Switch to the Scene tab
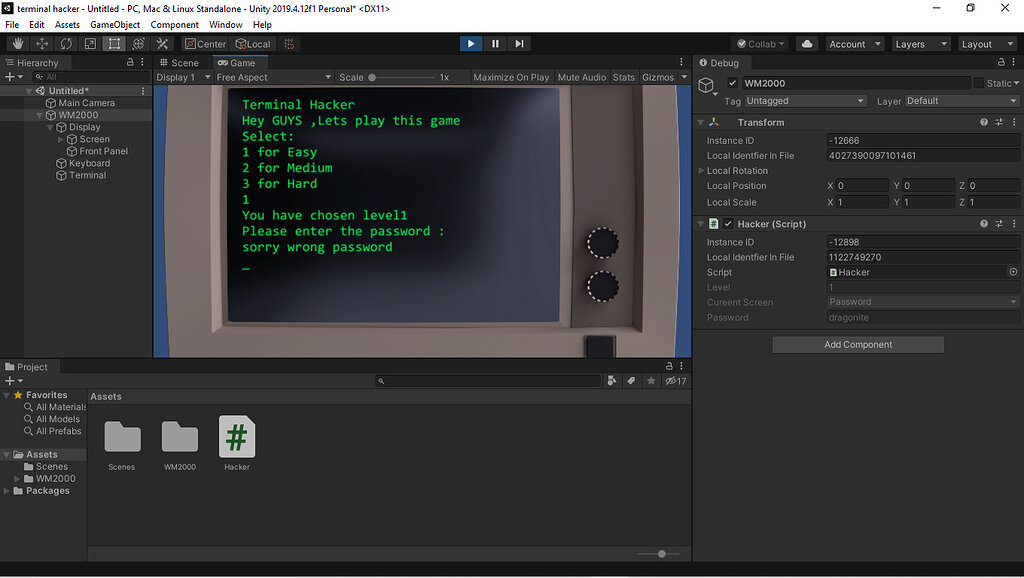Image resolution: width=1024 pixels, height=578 pixels. (x=180, y=62)
